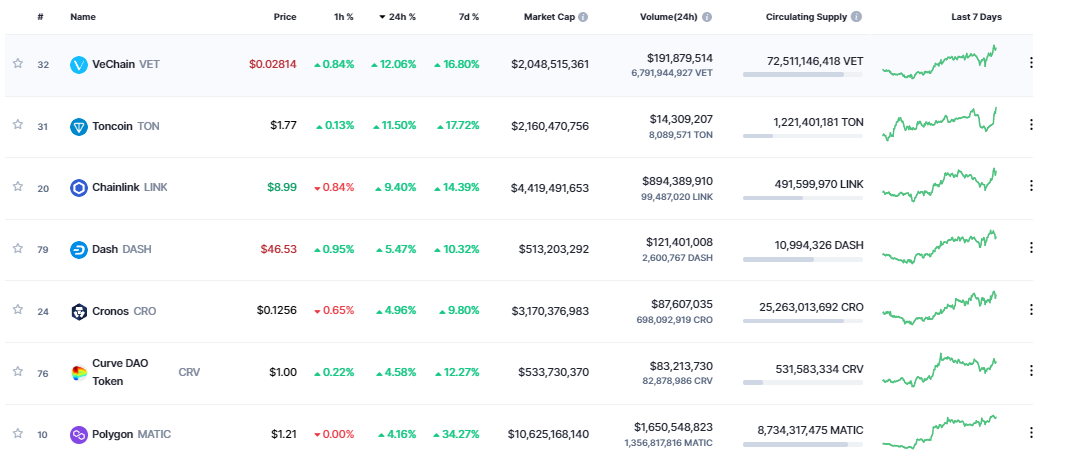Open the Chainlink row more-options menu
The image size is (1069, 461).
1031,185
